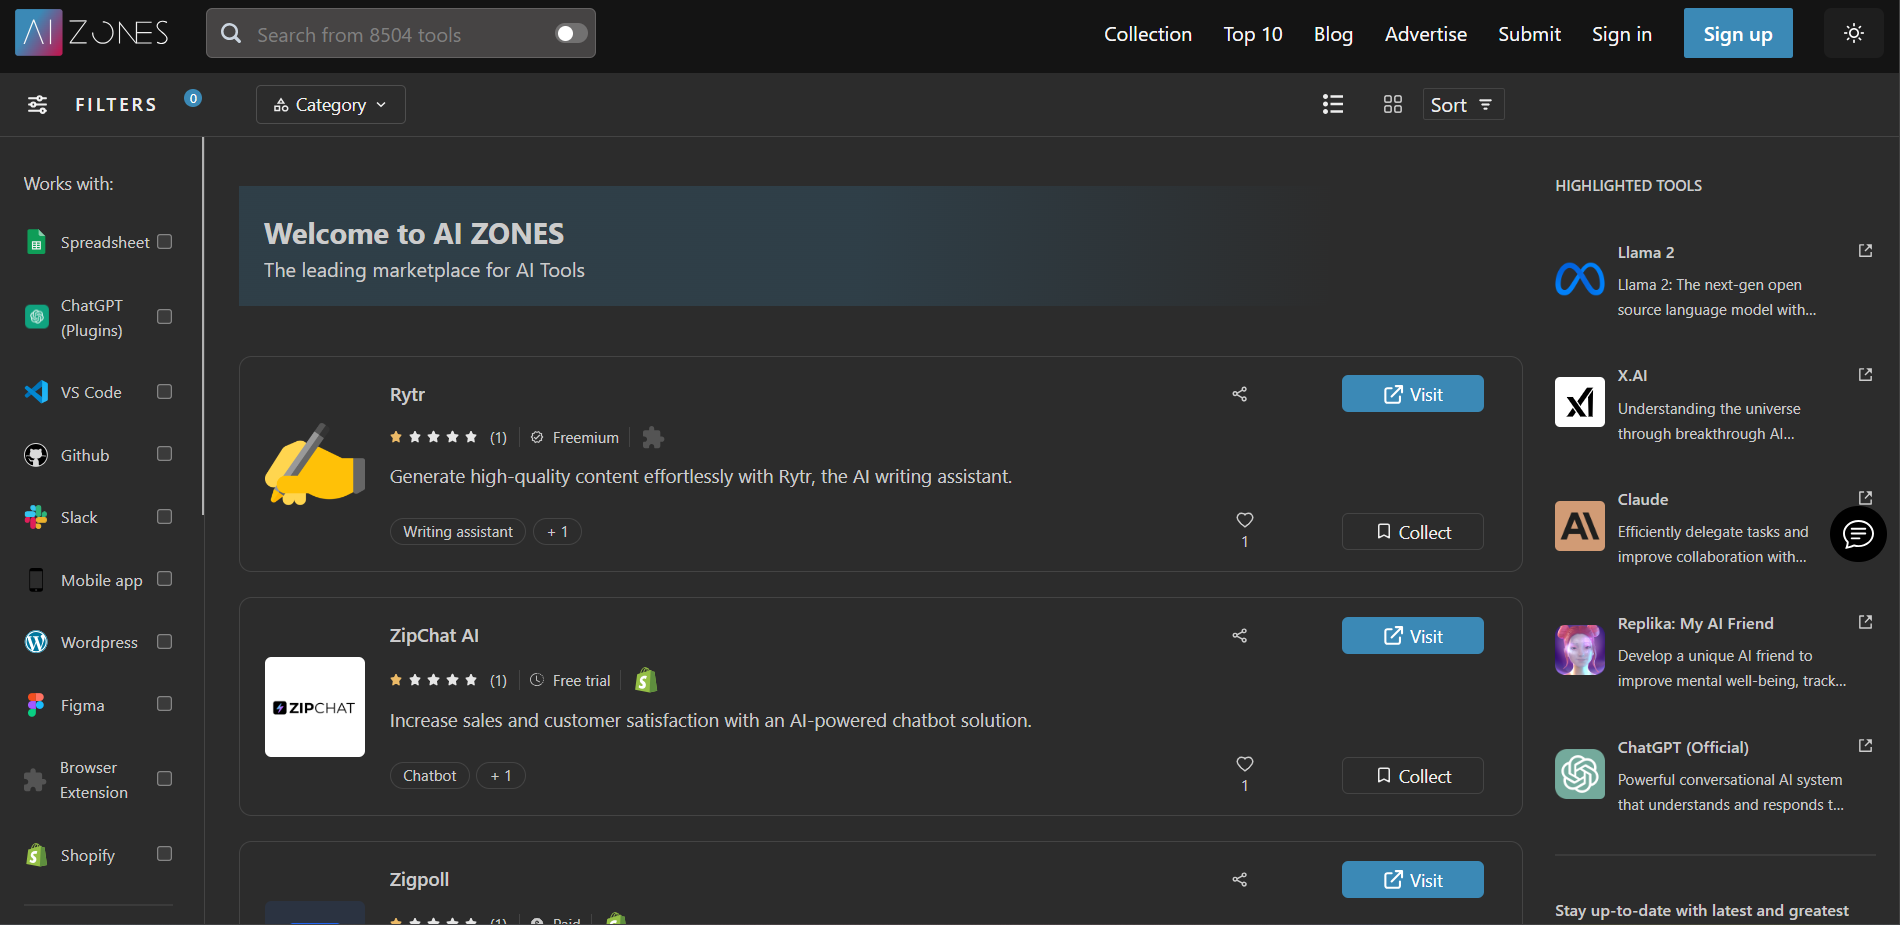Open Replika external link icon

point(1865,622)
